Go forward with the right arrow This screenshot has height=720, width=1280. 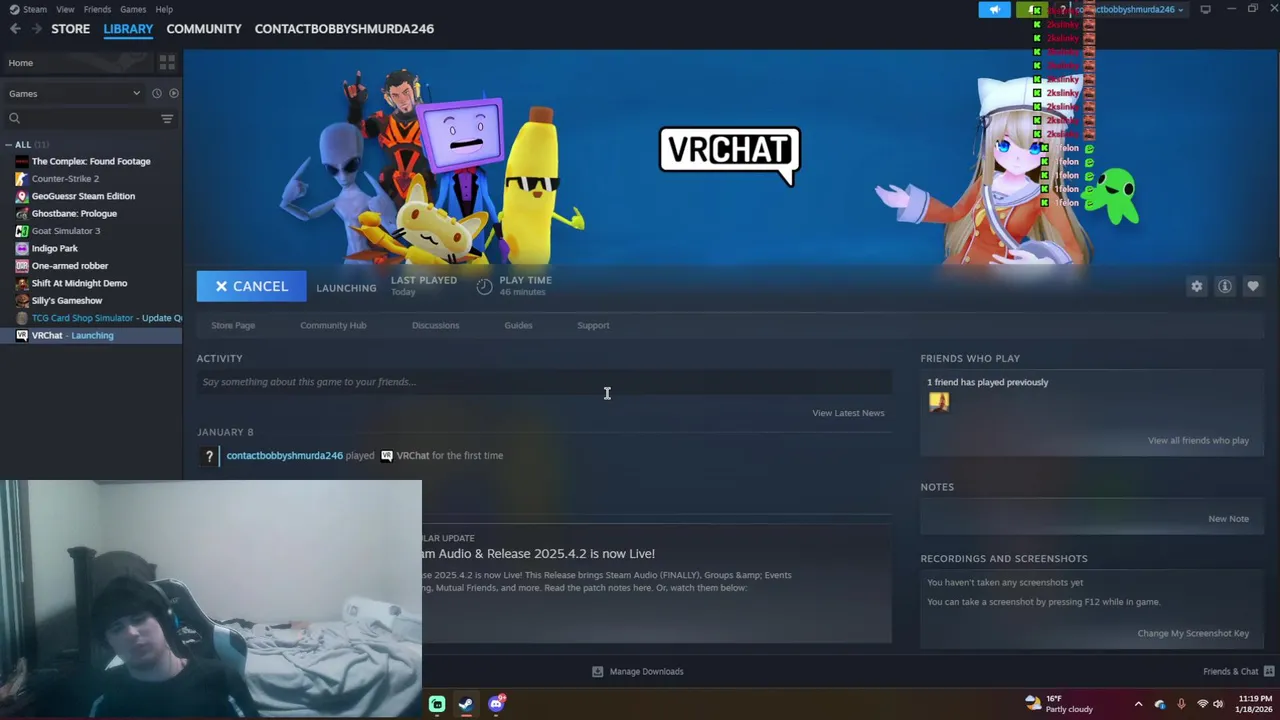(37, 29)
